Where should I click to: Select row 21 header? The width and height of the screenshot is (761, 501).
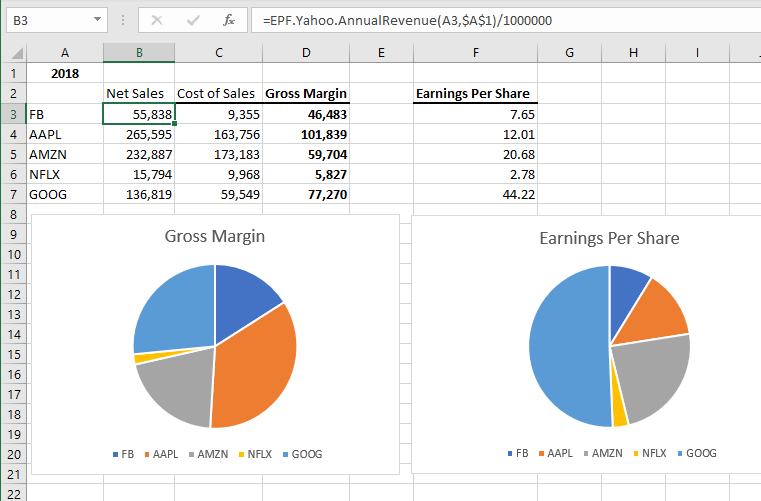(x=14, y=474)
